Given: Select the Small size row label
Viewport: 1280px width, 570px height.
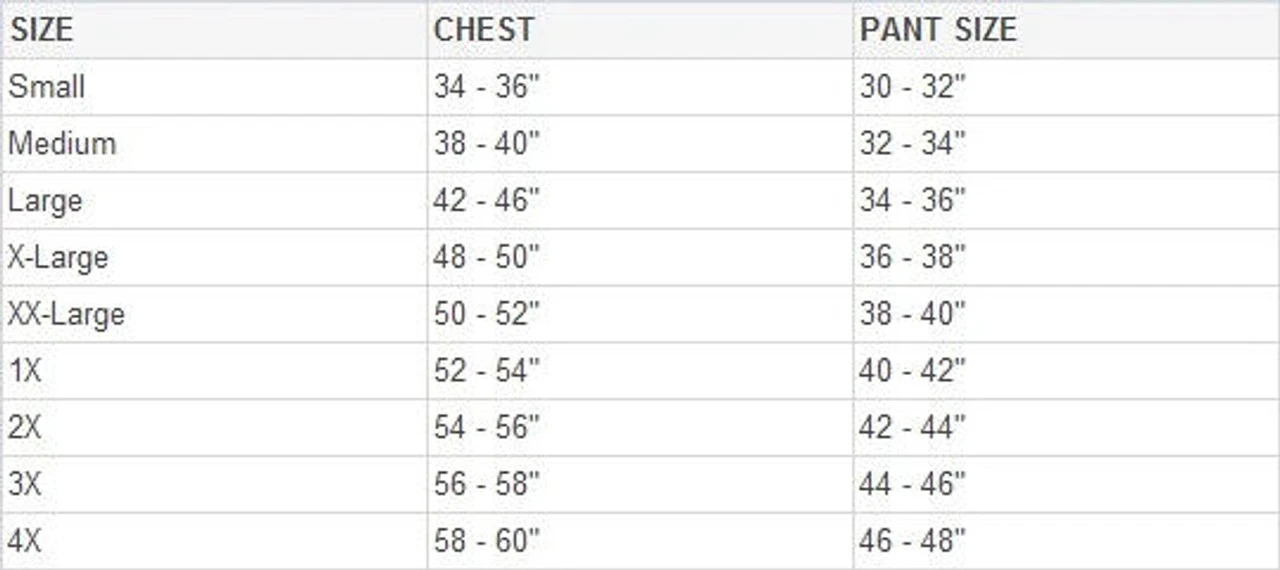Looking at the screenshot, I should (x=46, y=87).
